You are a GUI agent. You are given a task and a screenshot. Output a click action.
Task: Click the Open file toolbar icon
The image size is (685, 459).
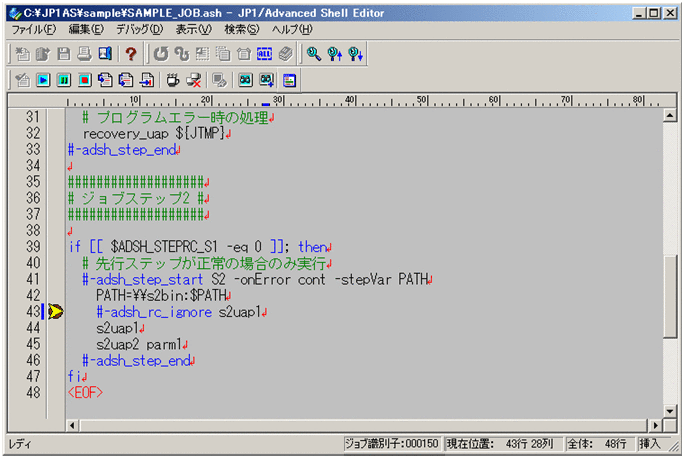(x=43, y=54)
